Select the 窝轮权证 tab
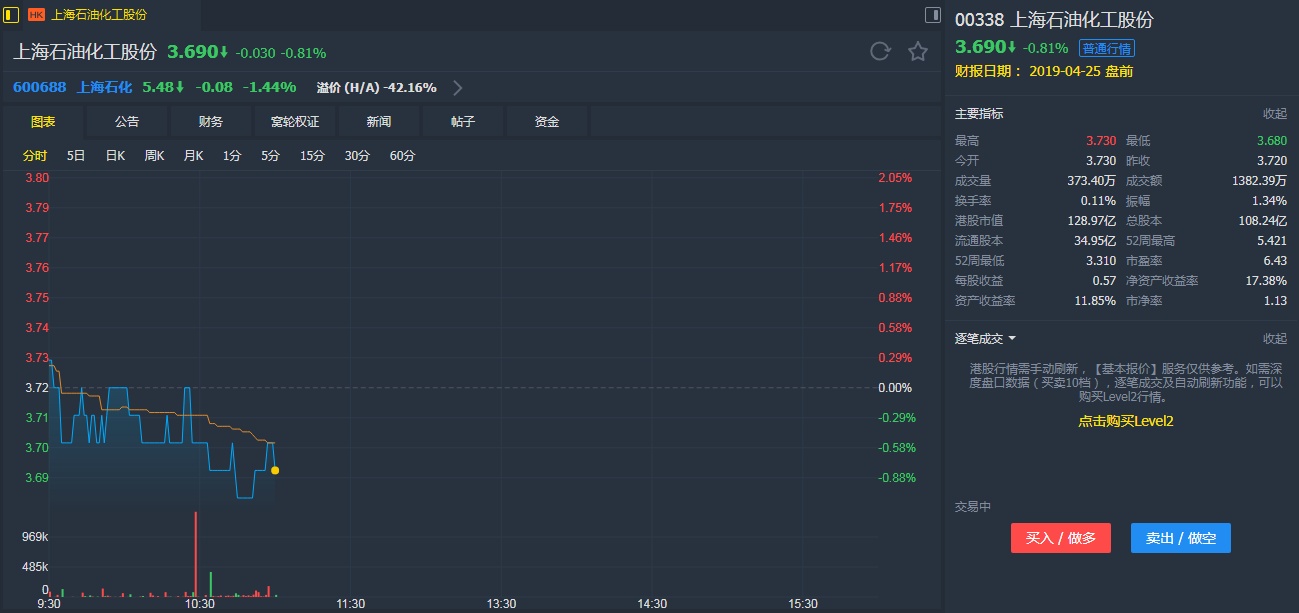Image resolution: width=1299 pixels, height=613 pixels. 295,122
